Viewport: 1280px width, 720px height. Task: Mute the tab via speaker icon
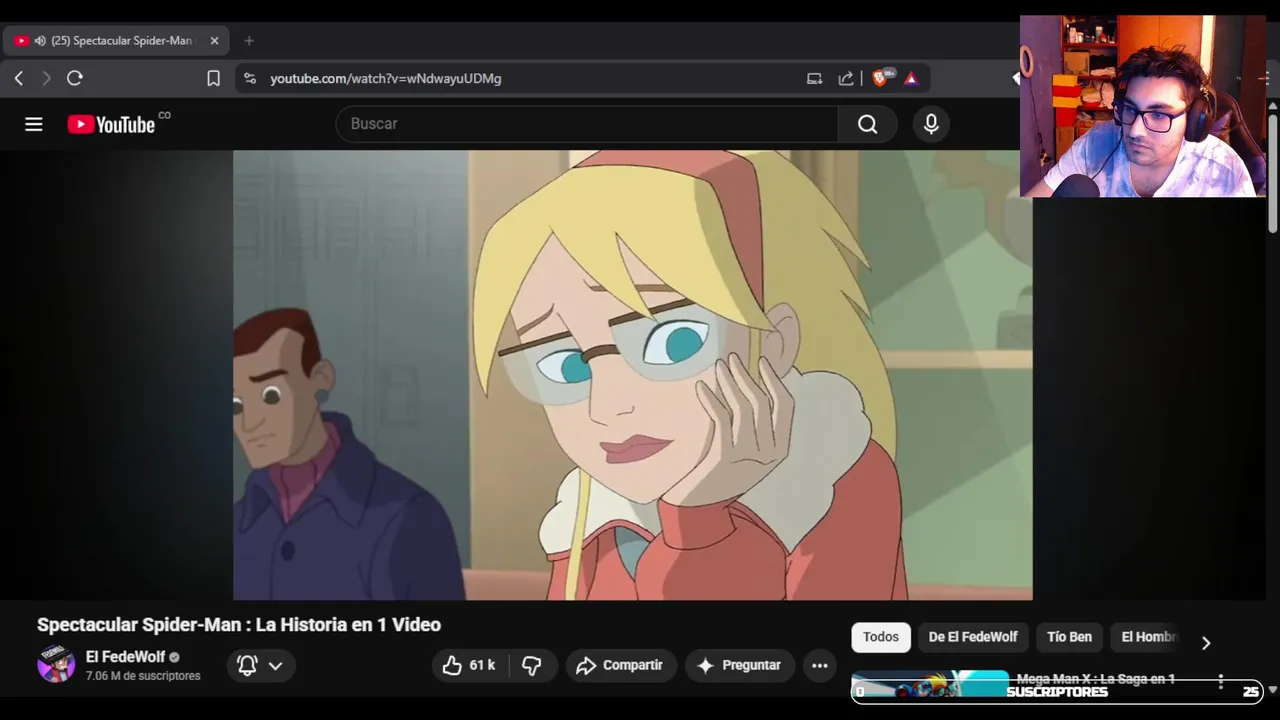(x=40, y=41)
